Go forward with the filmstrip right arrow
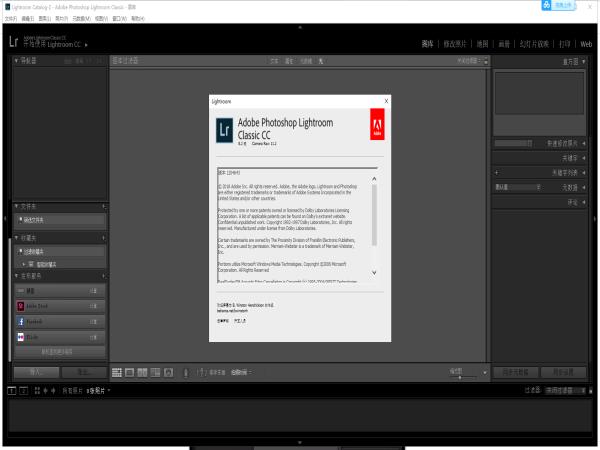Screen dimensions: 600x450 (53, 391)
